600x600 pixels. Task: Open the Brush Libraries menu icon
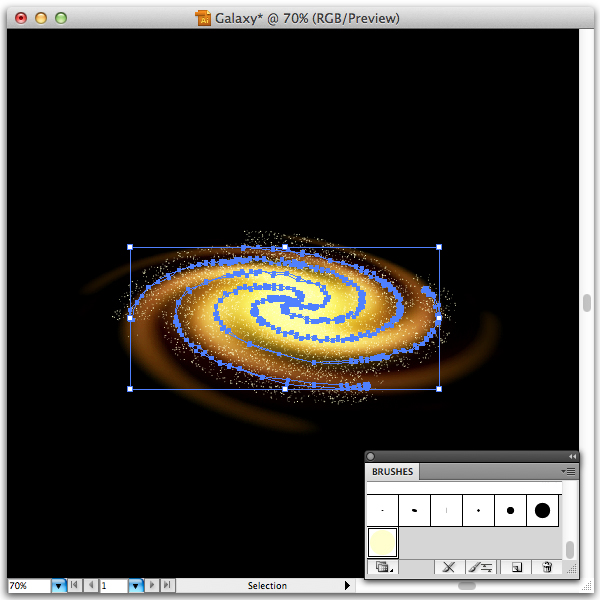(x=383, y=567)
